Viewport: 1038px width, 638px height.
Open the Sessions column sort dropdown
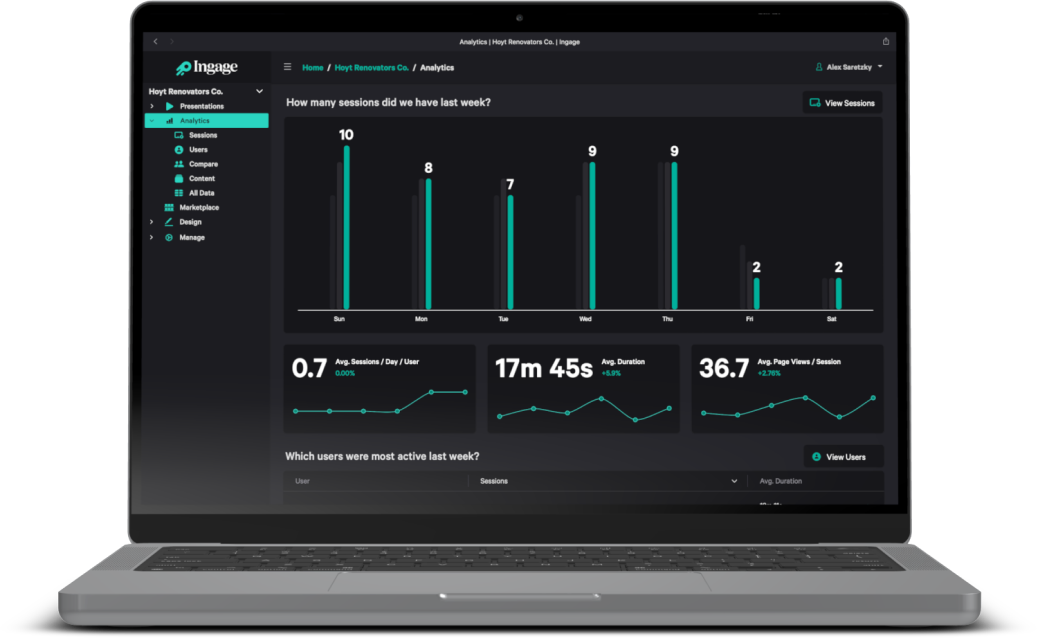pyautogui.click(x=735, y=481)
